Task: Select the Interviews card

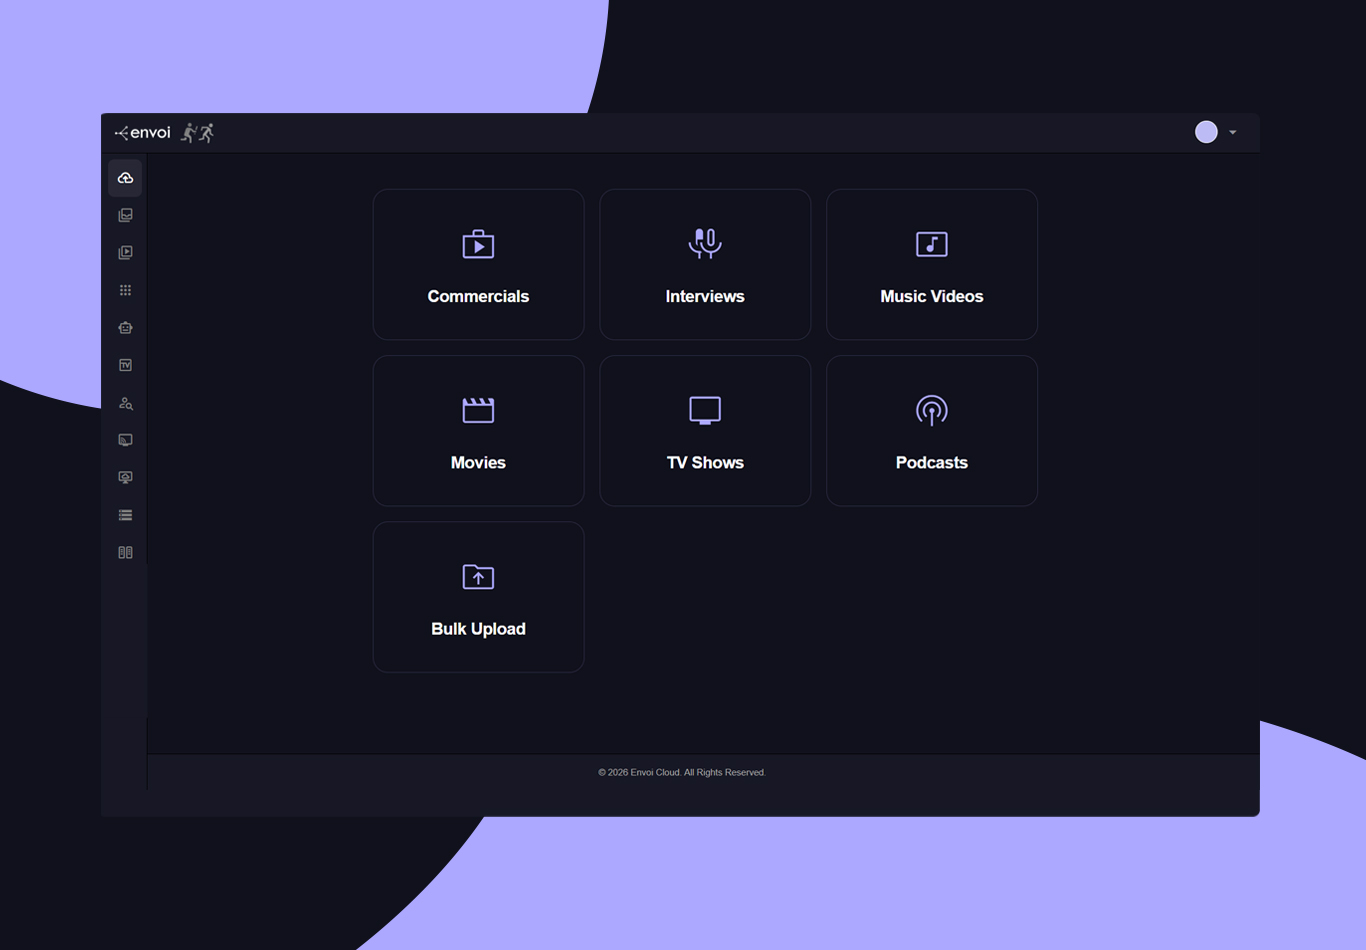Action: (x=705, y=265)
